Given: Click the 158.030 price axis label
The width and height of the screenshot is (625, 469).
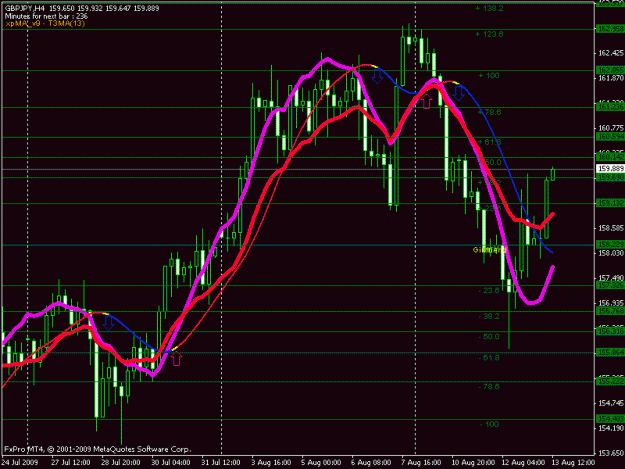Looking at the screenshot, I should tap(611, 253).
